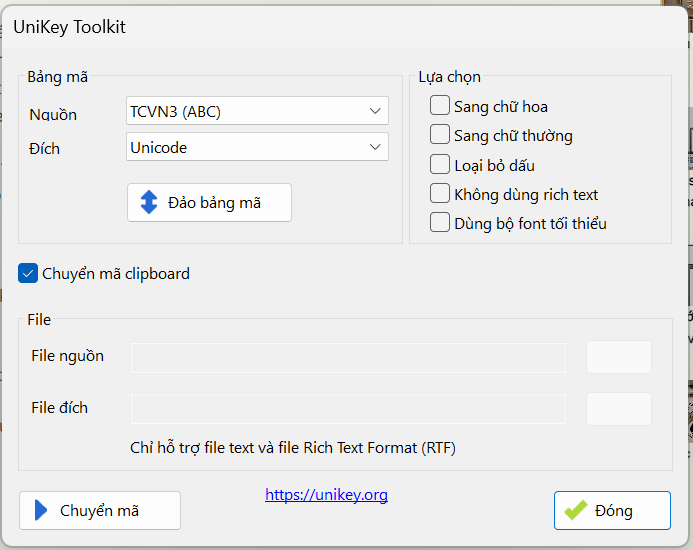Click the File đích text field

point(348,408)
